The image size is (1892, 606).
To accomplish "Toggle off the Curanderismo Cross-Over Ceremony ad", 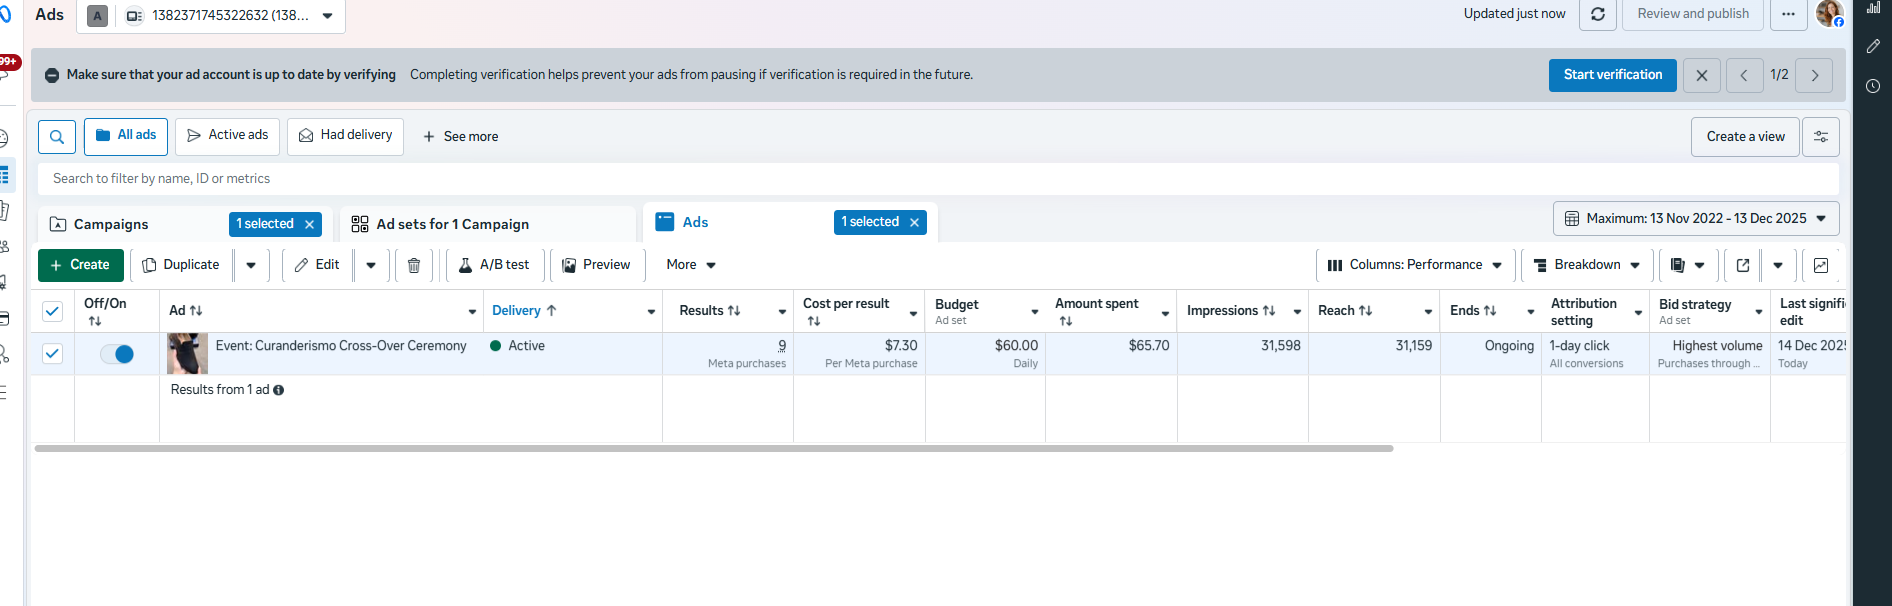I will click(x=117, y=354).
